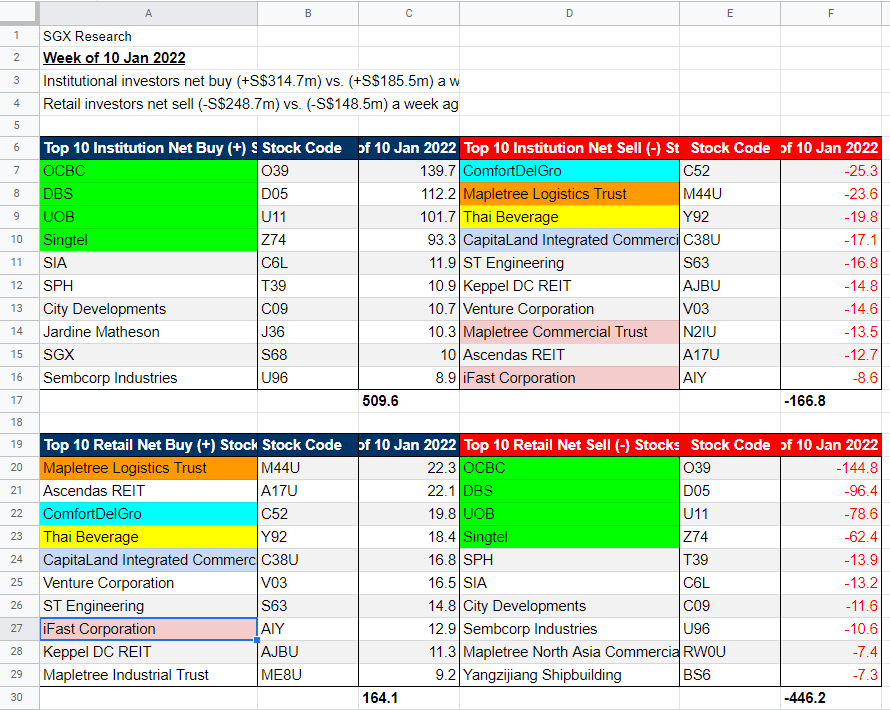Click the 'SGX Research' cell
The image size is (890, 710).
(x=149, y=36)
